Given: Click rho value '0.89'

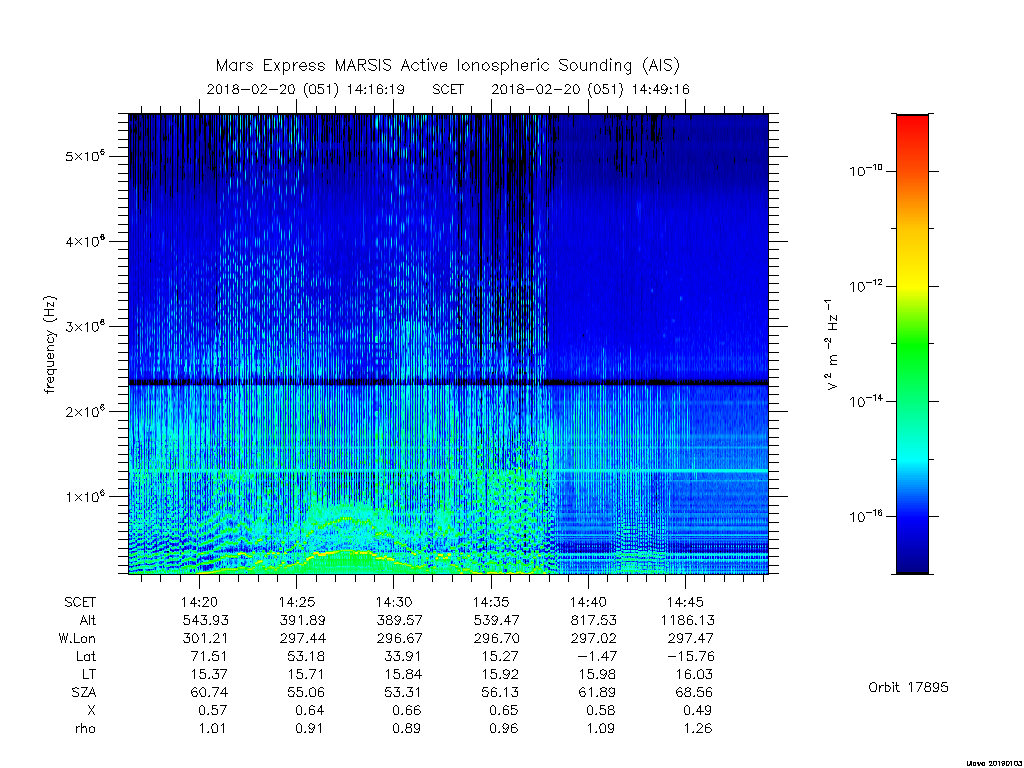Looking at the screenshot, I should coord(407,728).
